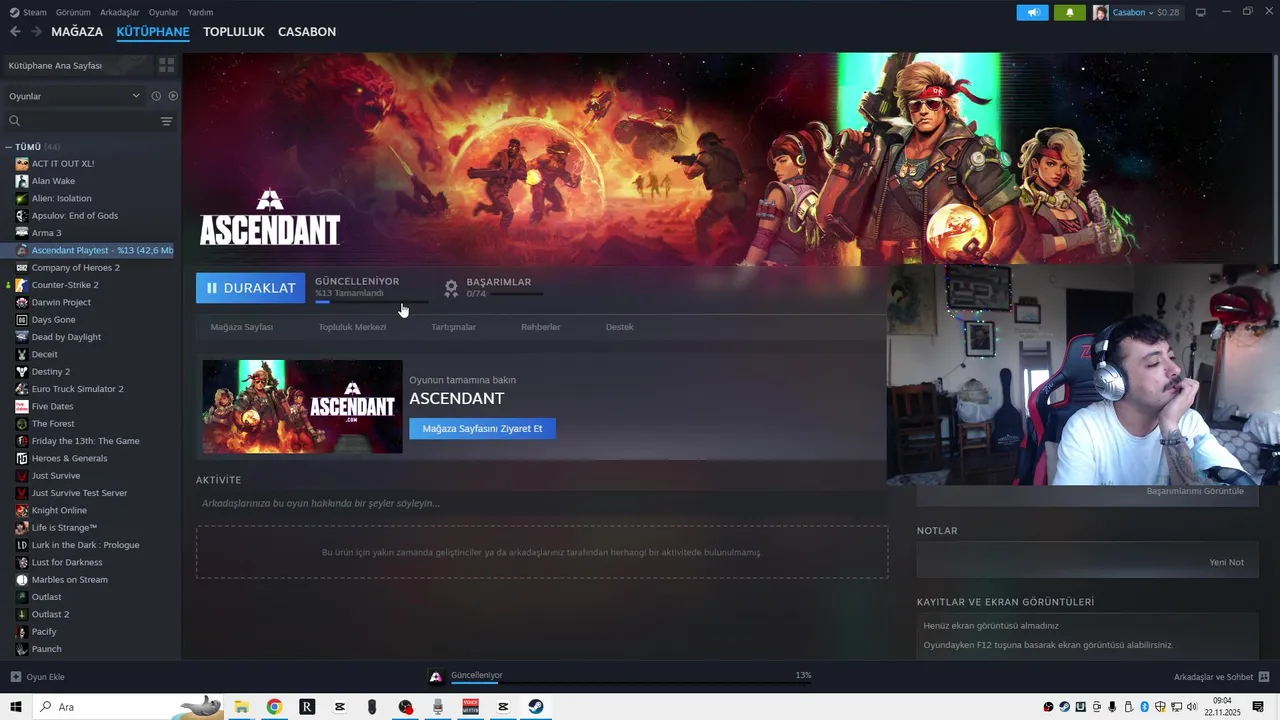The width and height of the screenshot is (1280, 720).
Task: Pause the update with DURAKLAT
Action: coord(251,288)
